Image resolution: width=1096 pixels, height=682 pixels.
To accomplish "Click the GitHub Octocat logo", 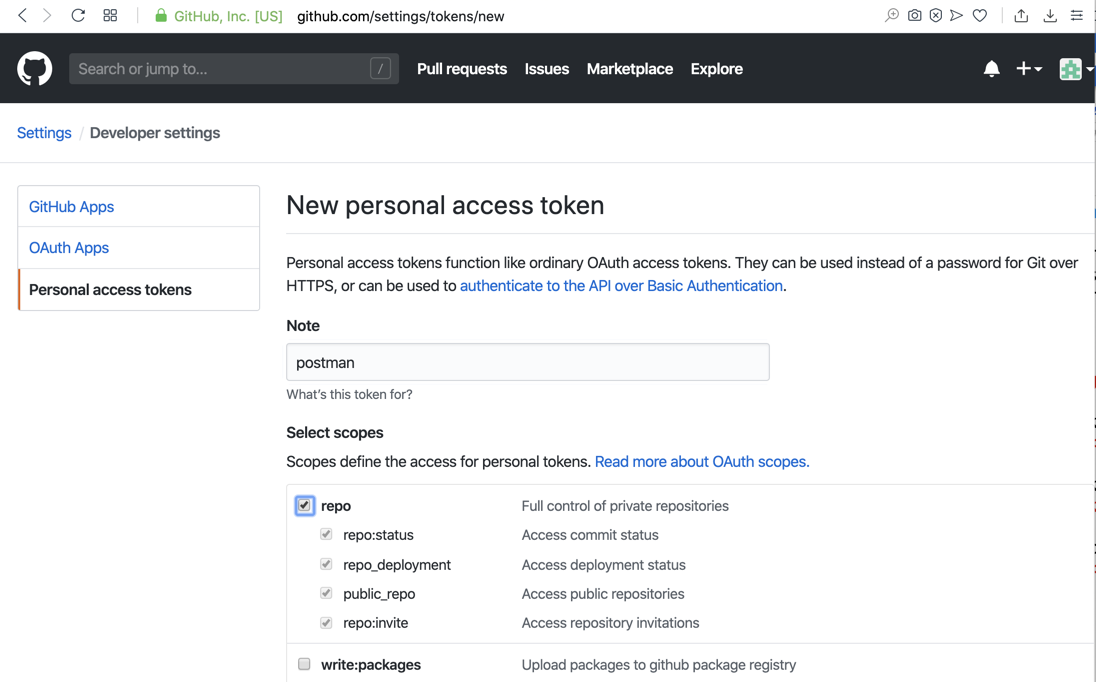I will [35, 69].
